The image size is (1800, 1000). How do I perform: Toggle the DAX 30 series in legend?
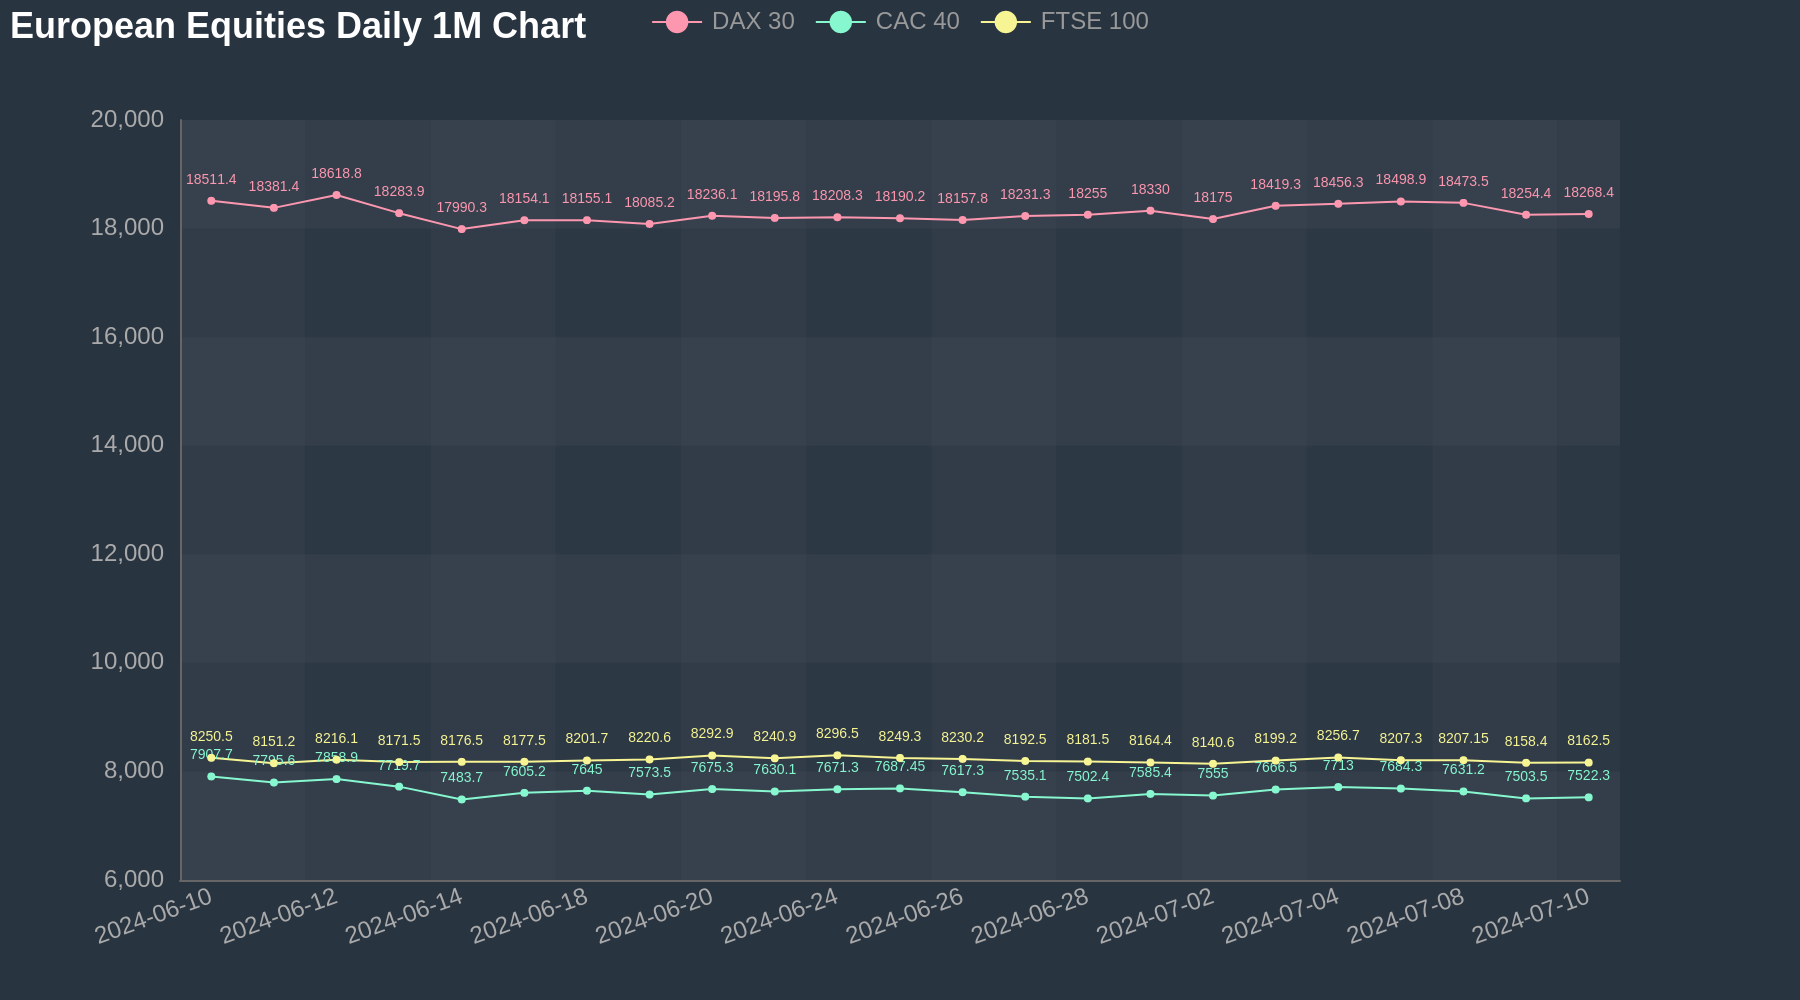724,21
